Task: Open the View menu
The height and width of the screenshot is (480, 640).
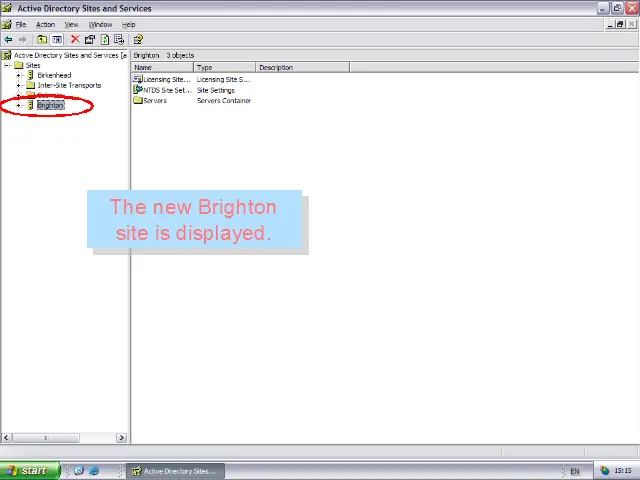Action: pos(71,24)
